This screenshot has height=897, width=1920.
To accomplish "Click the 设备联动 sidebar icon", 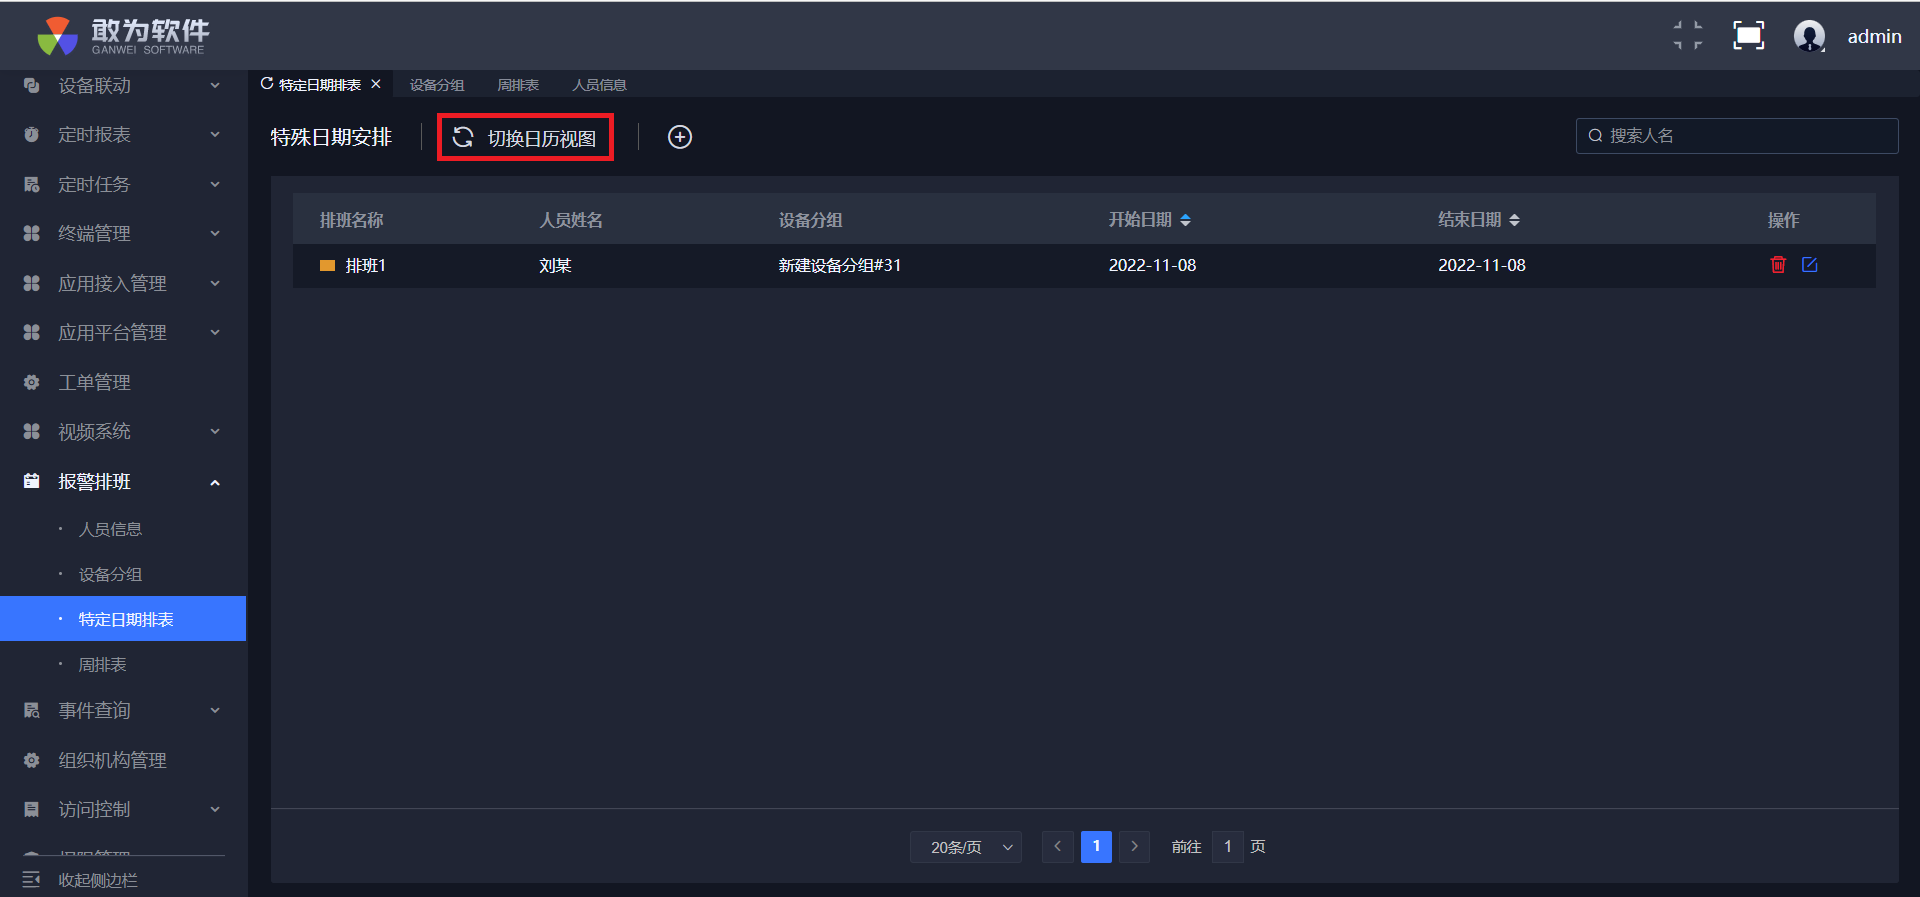I will click(32, 86).
